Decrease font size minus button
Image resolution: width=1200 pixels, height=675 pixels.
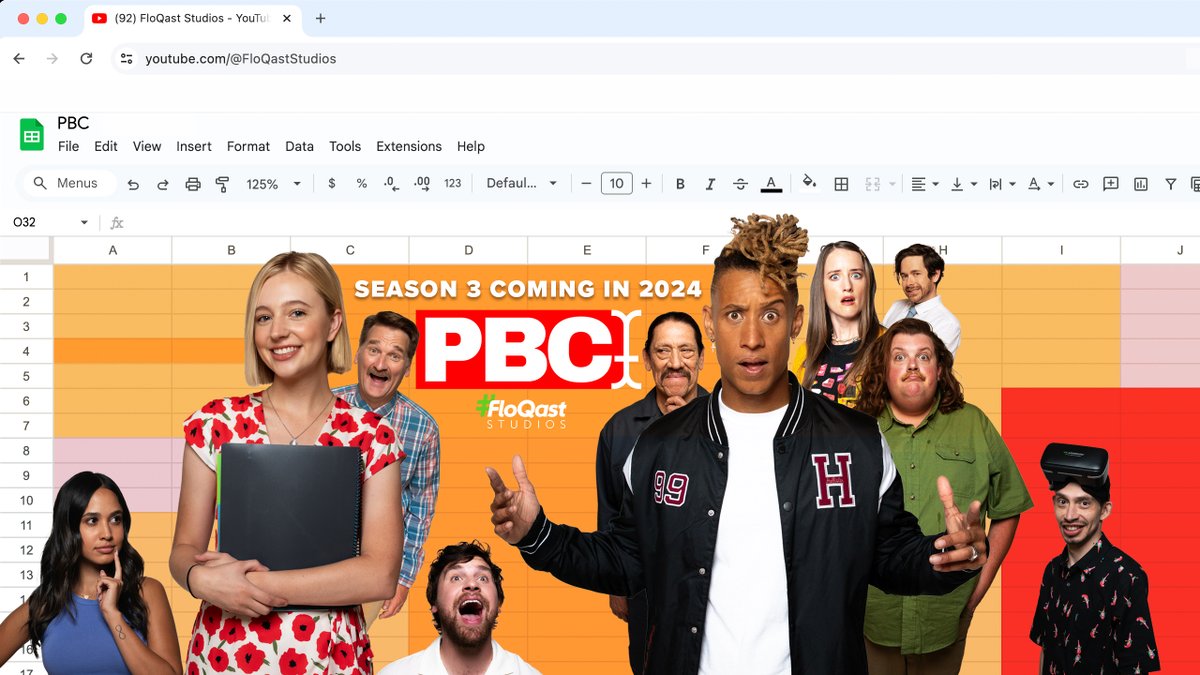pyautogui.click(x=586, y=184)
